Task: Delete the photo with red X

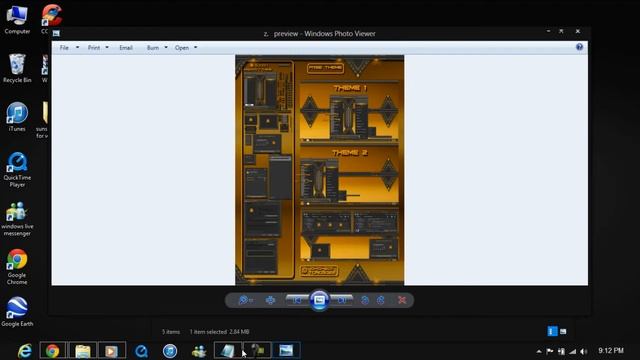Action: coord(402,300)
